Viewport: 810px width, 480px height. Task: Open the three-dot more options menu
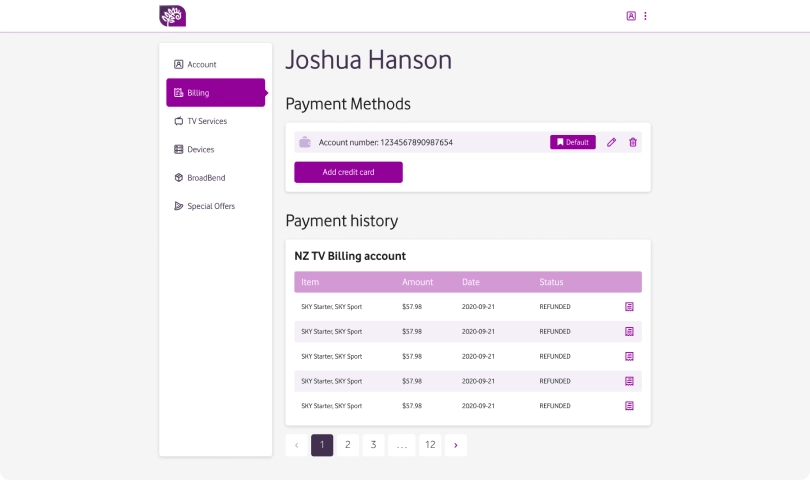tap(646, 16)
